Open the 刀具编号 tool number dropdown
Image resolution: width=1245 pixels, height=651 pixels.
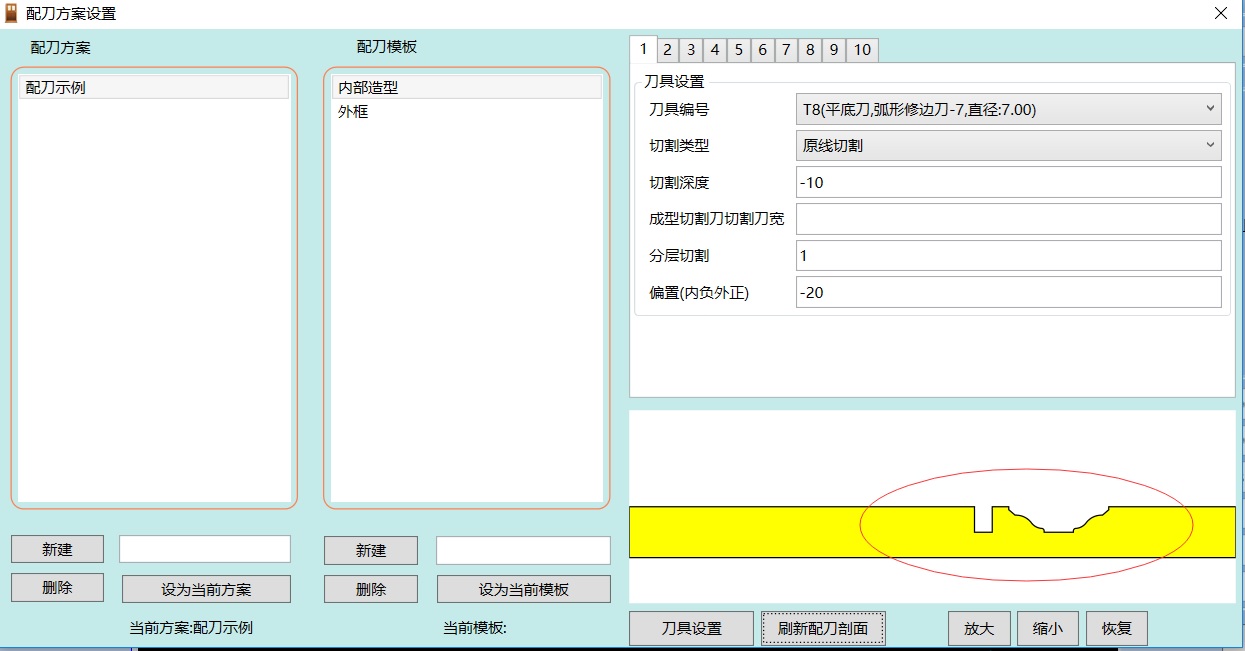point(1008,109)
